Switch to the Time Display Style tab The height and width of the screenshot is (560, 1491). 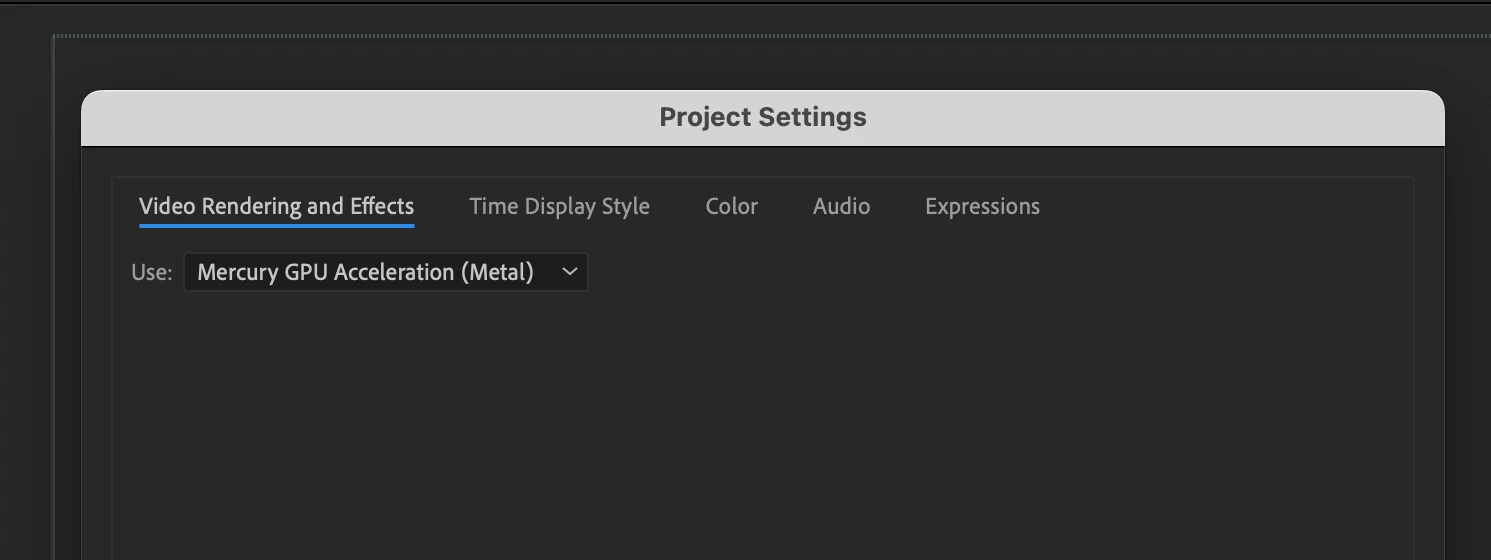(559, 207)
